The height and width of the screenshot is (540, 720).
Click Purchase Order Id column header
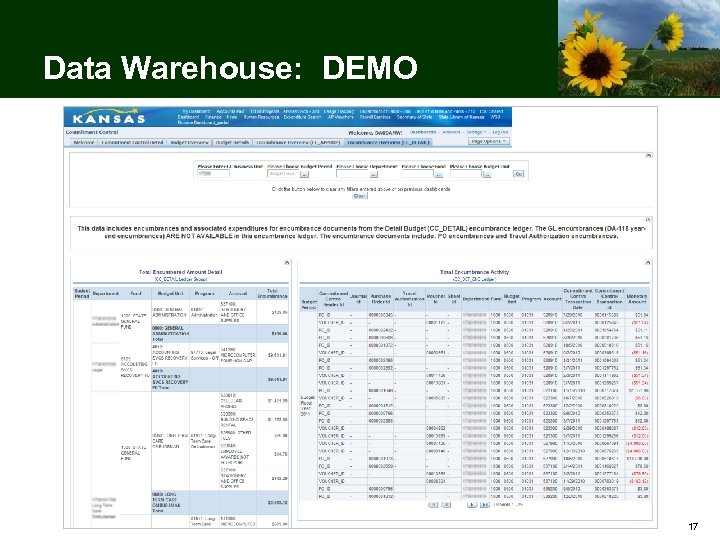click(x=381, y=299)
